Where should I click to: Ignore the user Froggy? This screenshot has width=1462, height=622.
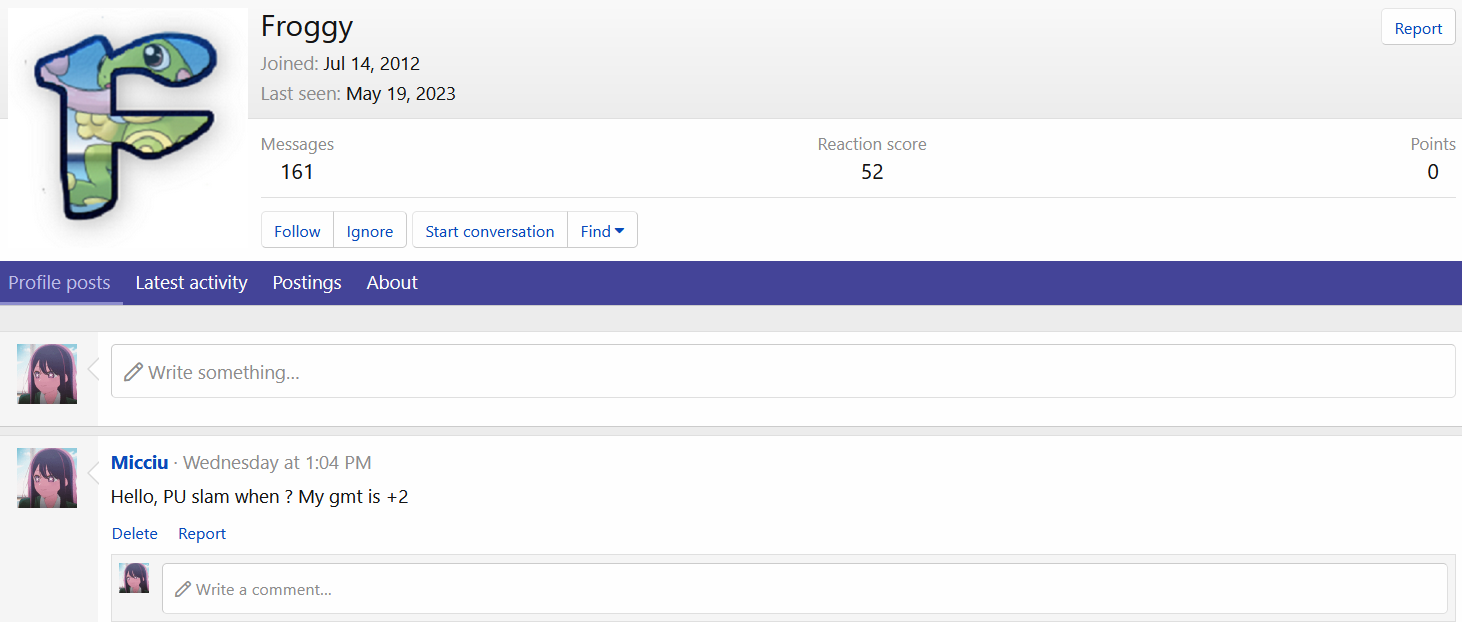pyautogui.click(x=370, y=231)
